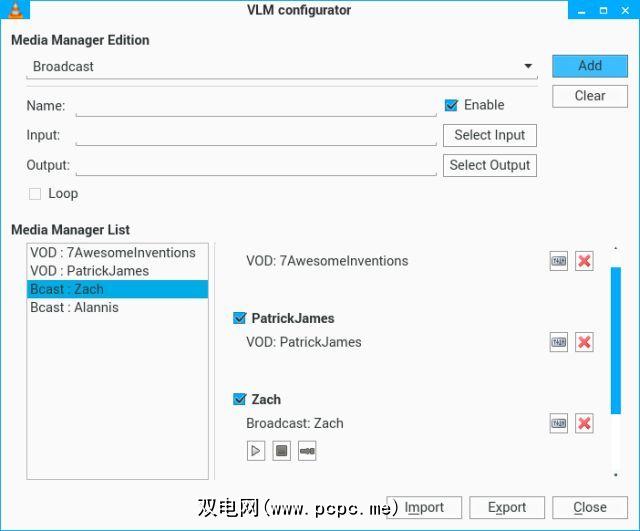Stop the Zach broadcast
This screenshot has height=531, width=640.
[282, 451]
